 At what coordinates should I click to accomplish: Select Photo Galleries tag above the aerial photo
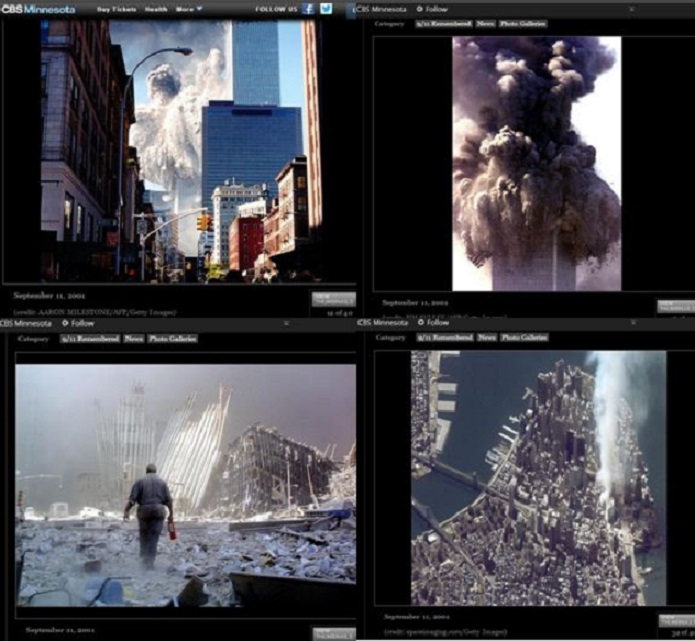click(x=526, y=338)
